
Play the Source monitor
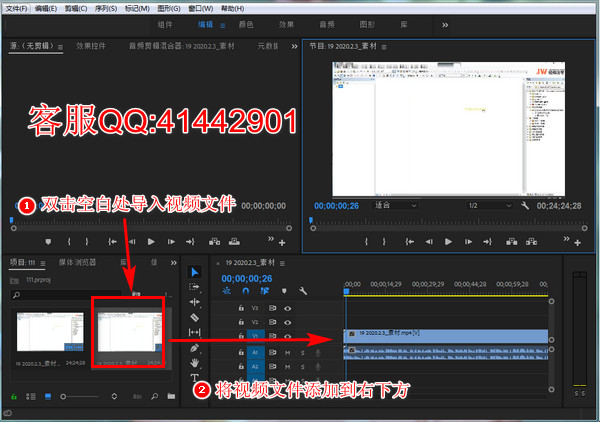point(151,242)
